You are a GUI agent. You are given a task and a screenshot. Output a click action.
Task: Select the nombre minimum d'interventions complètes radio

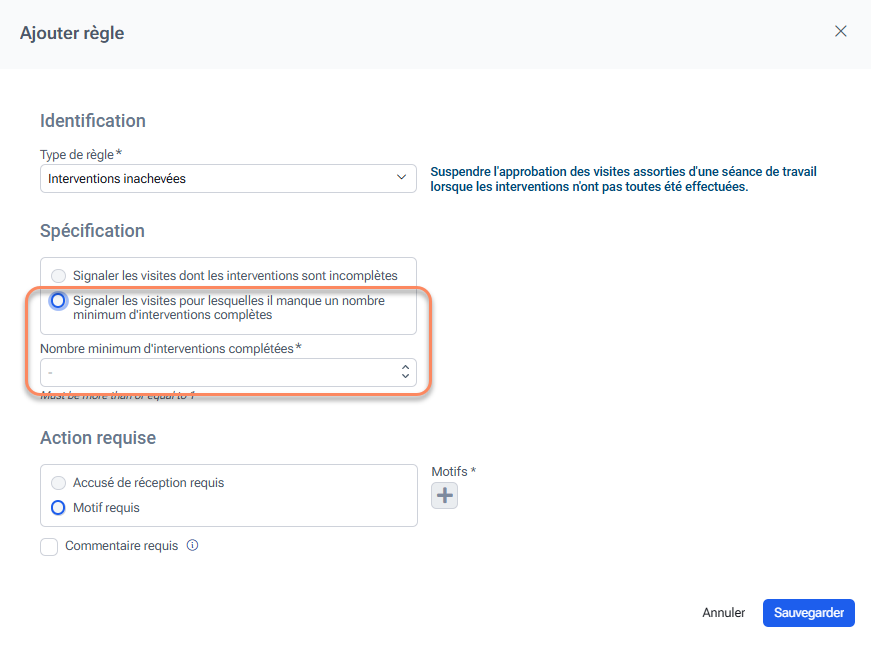(59, 300)
